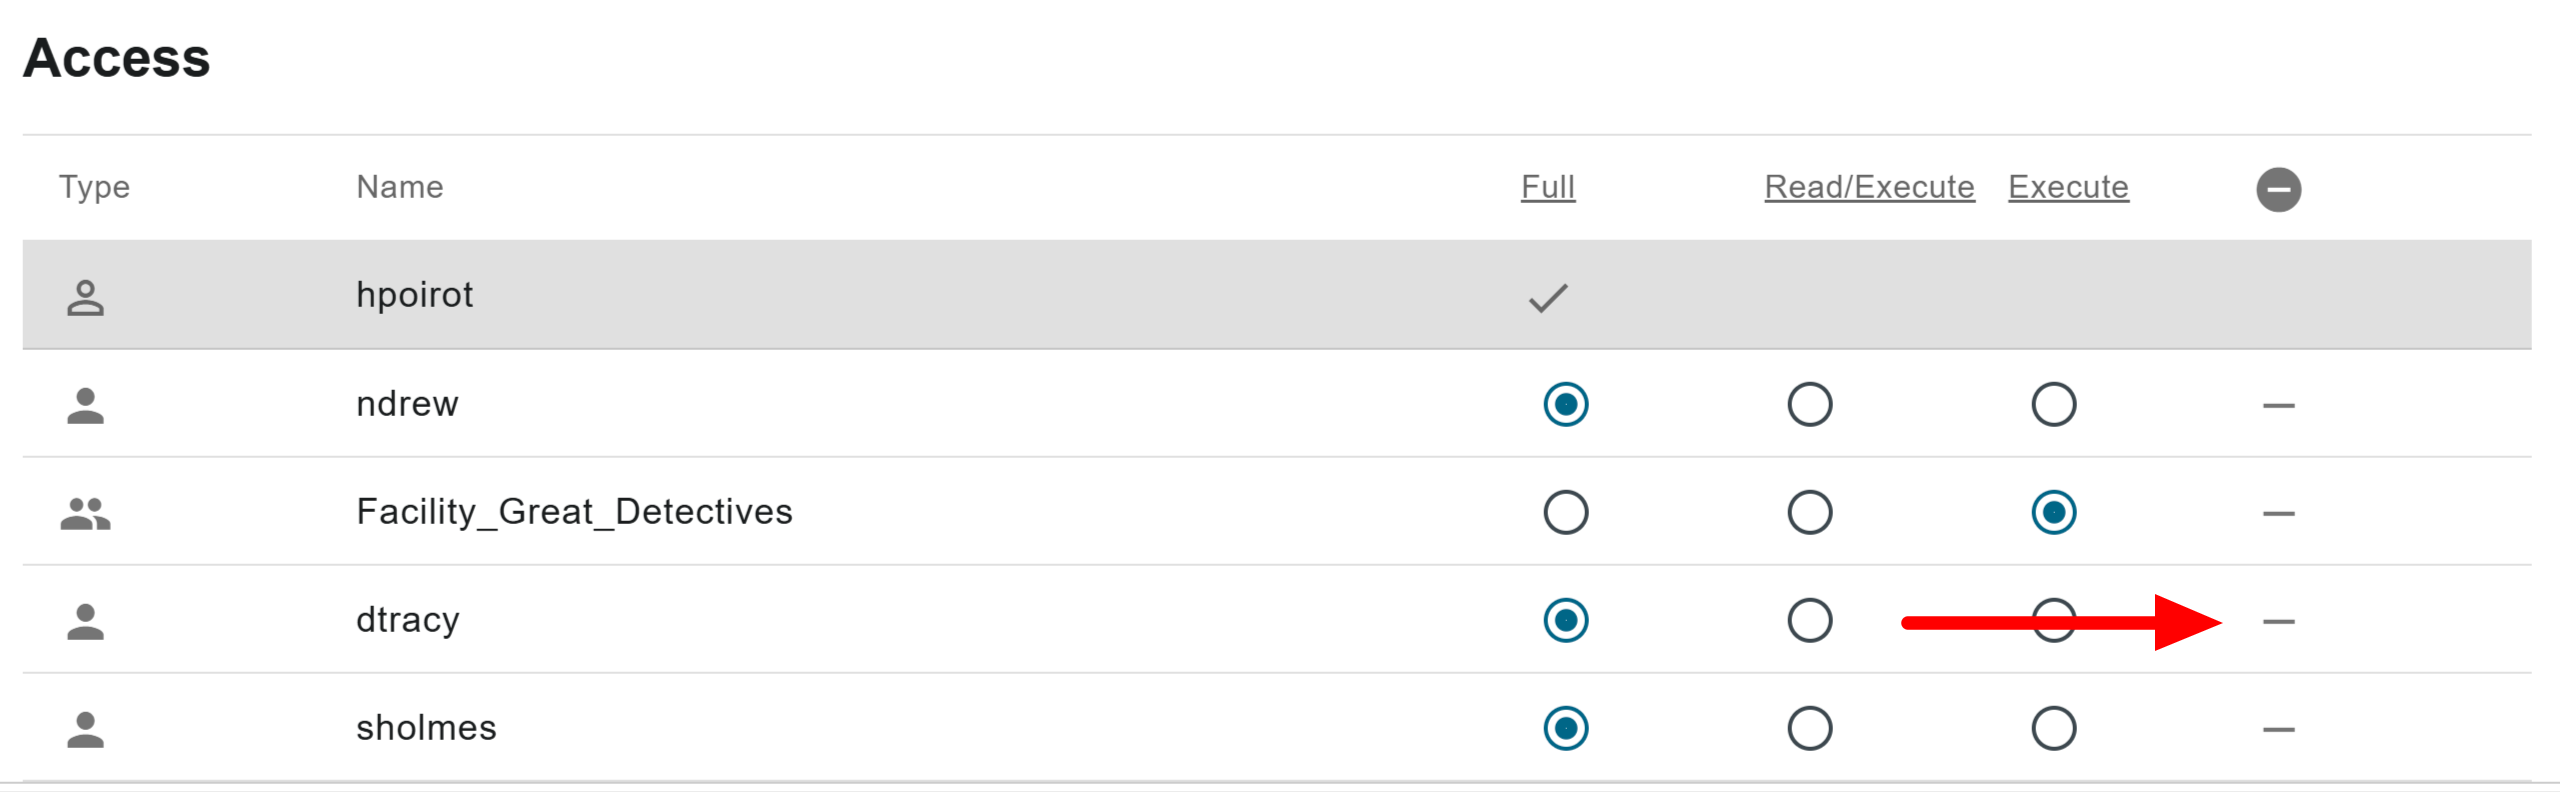The width and height of the screenshot is (2560, 792).
Task: Click the user icon beside ndrew
Action: 85,405
